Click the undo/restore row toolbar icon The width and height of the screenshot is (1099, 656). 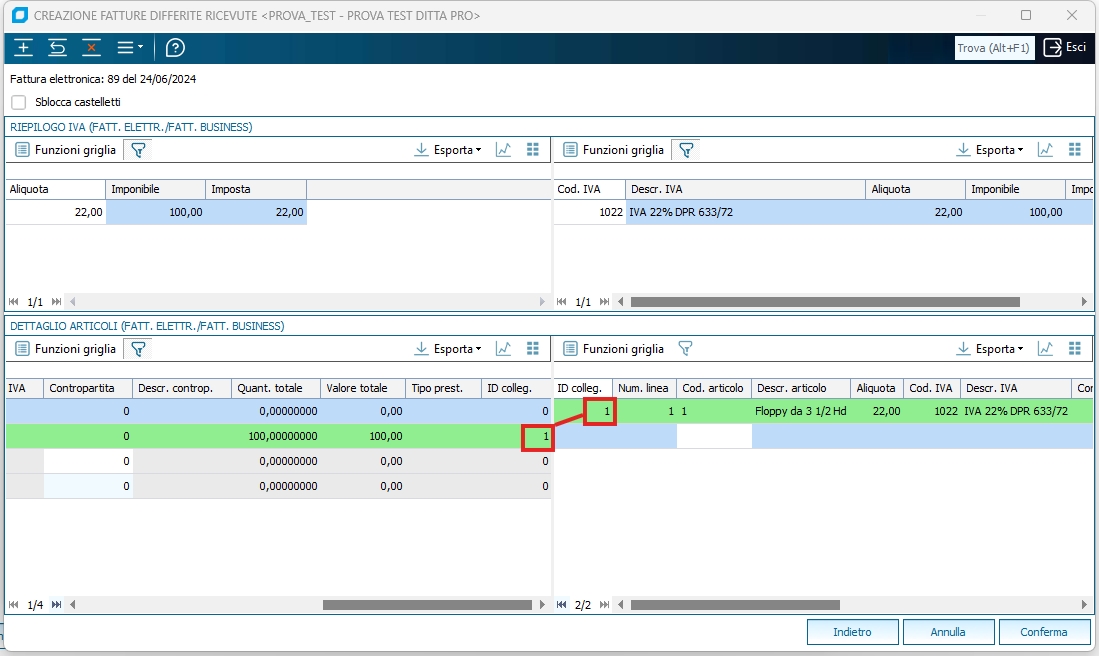(x=57, y=48)
